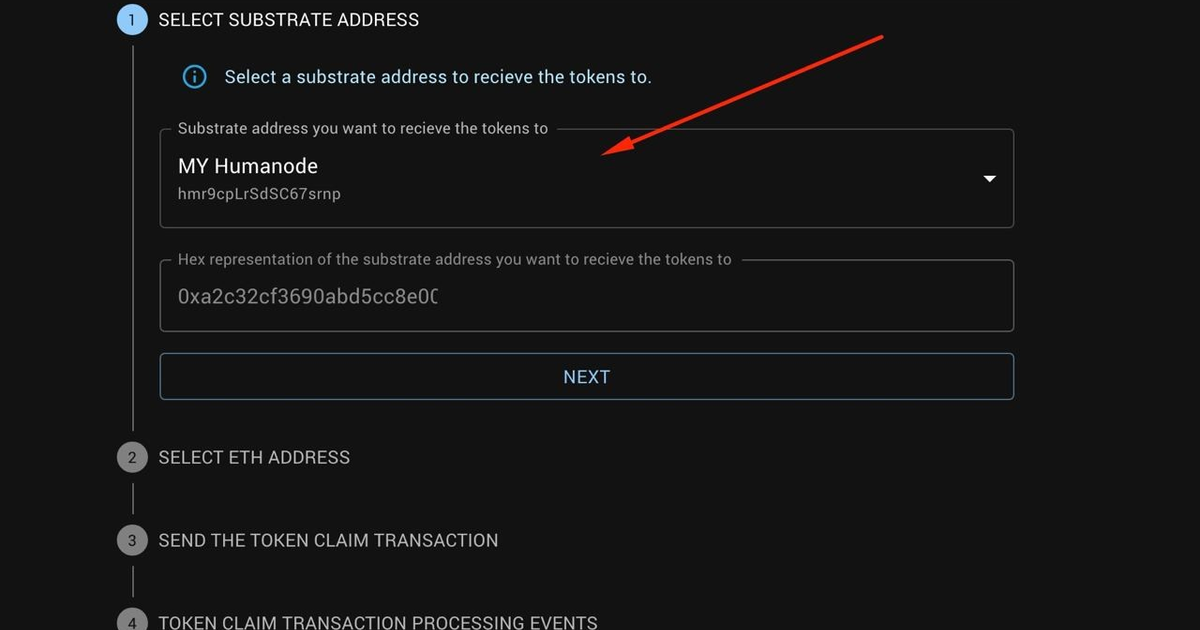
Task: Focus the hex representation input field
Action: point(587,296)
